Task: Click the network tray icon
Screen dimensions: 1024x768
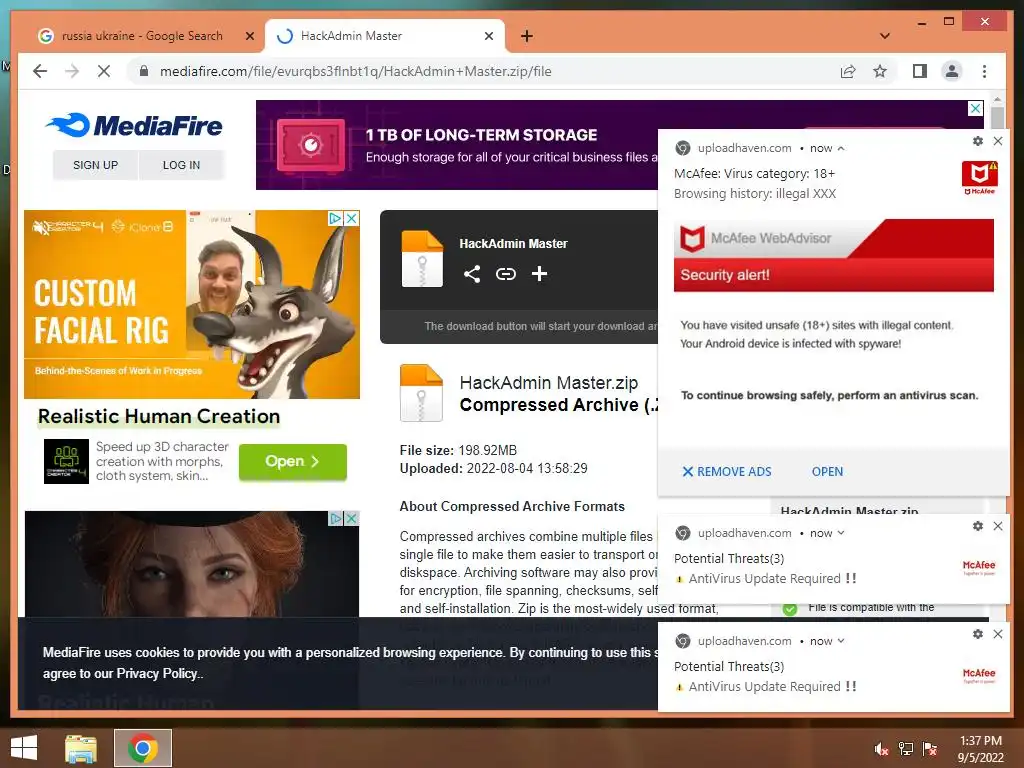Action: tap(906, 749)
